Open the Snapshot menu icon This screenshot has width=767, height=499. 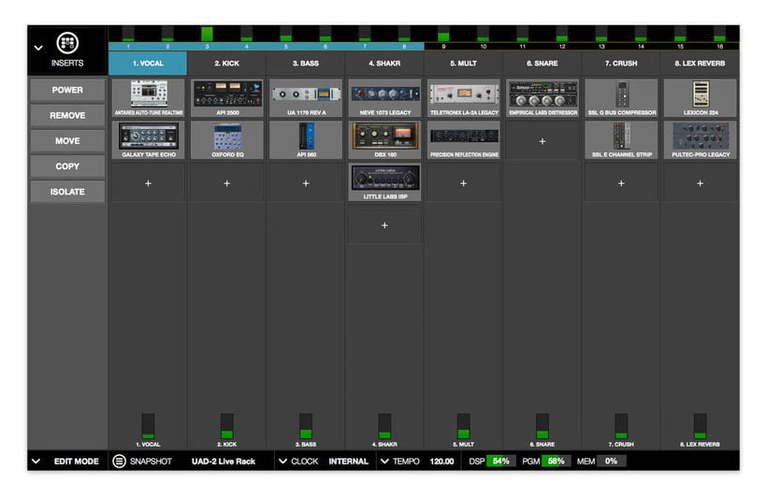[x=119, y=461]
